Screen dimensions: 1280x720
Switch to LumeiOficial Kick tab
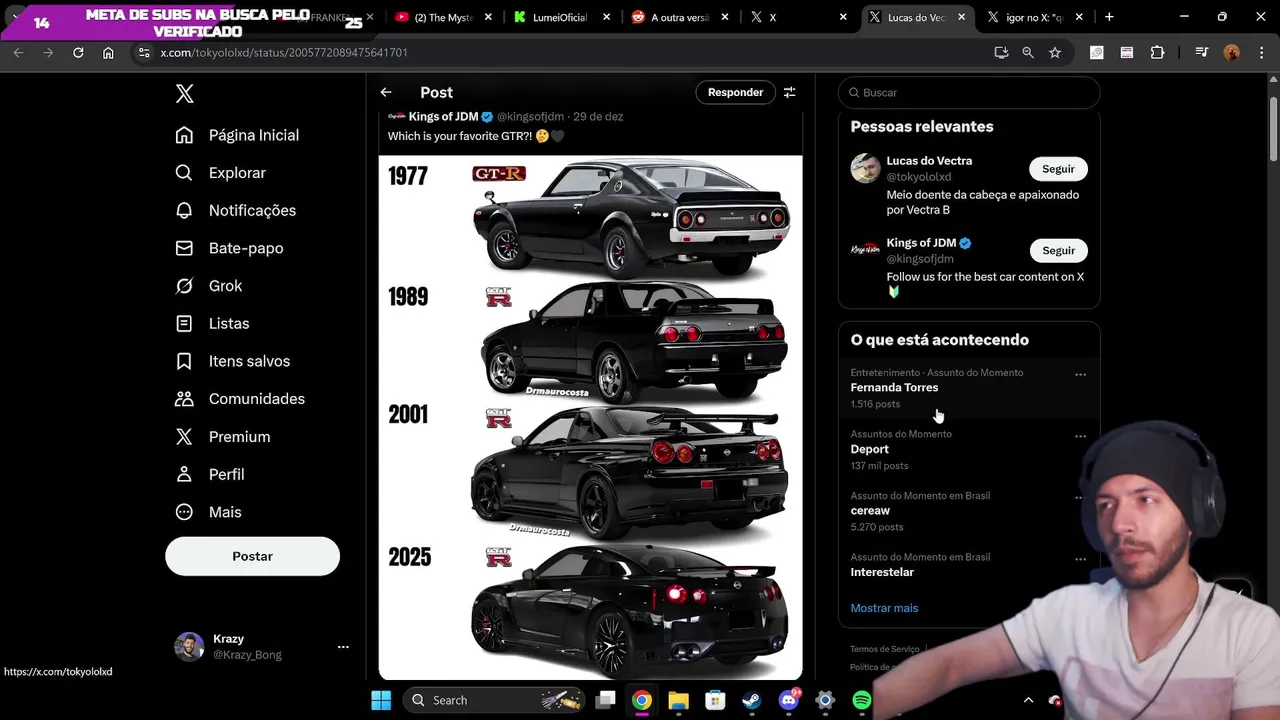(561, 17)
